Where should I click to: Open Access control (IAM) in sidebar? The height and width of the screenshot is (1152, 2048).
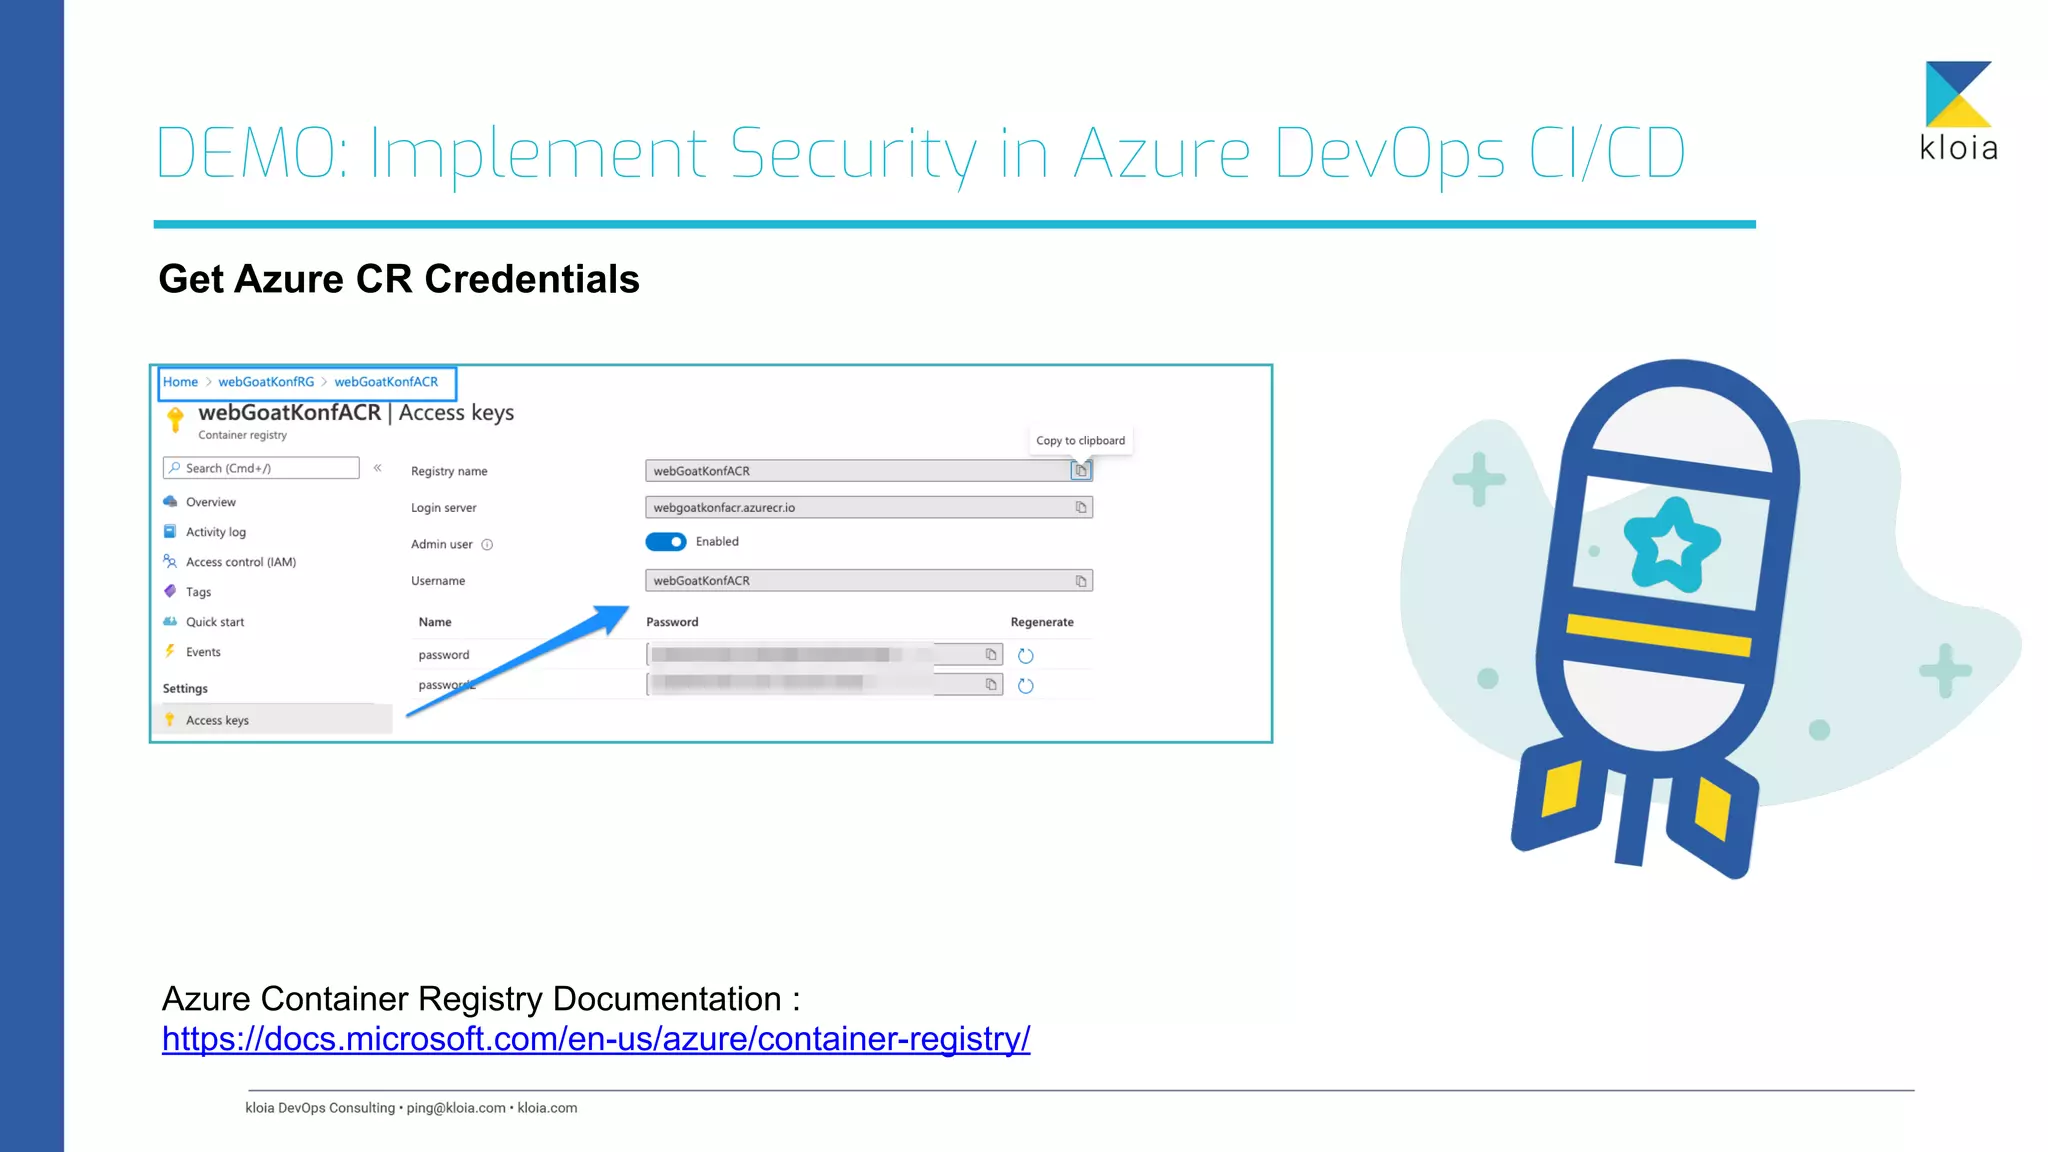click(241, 562)
